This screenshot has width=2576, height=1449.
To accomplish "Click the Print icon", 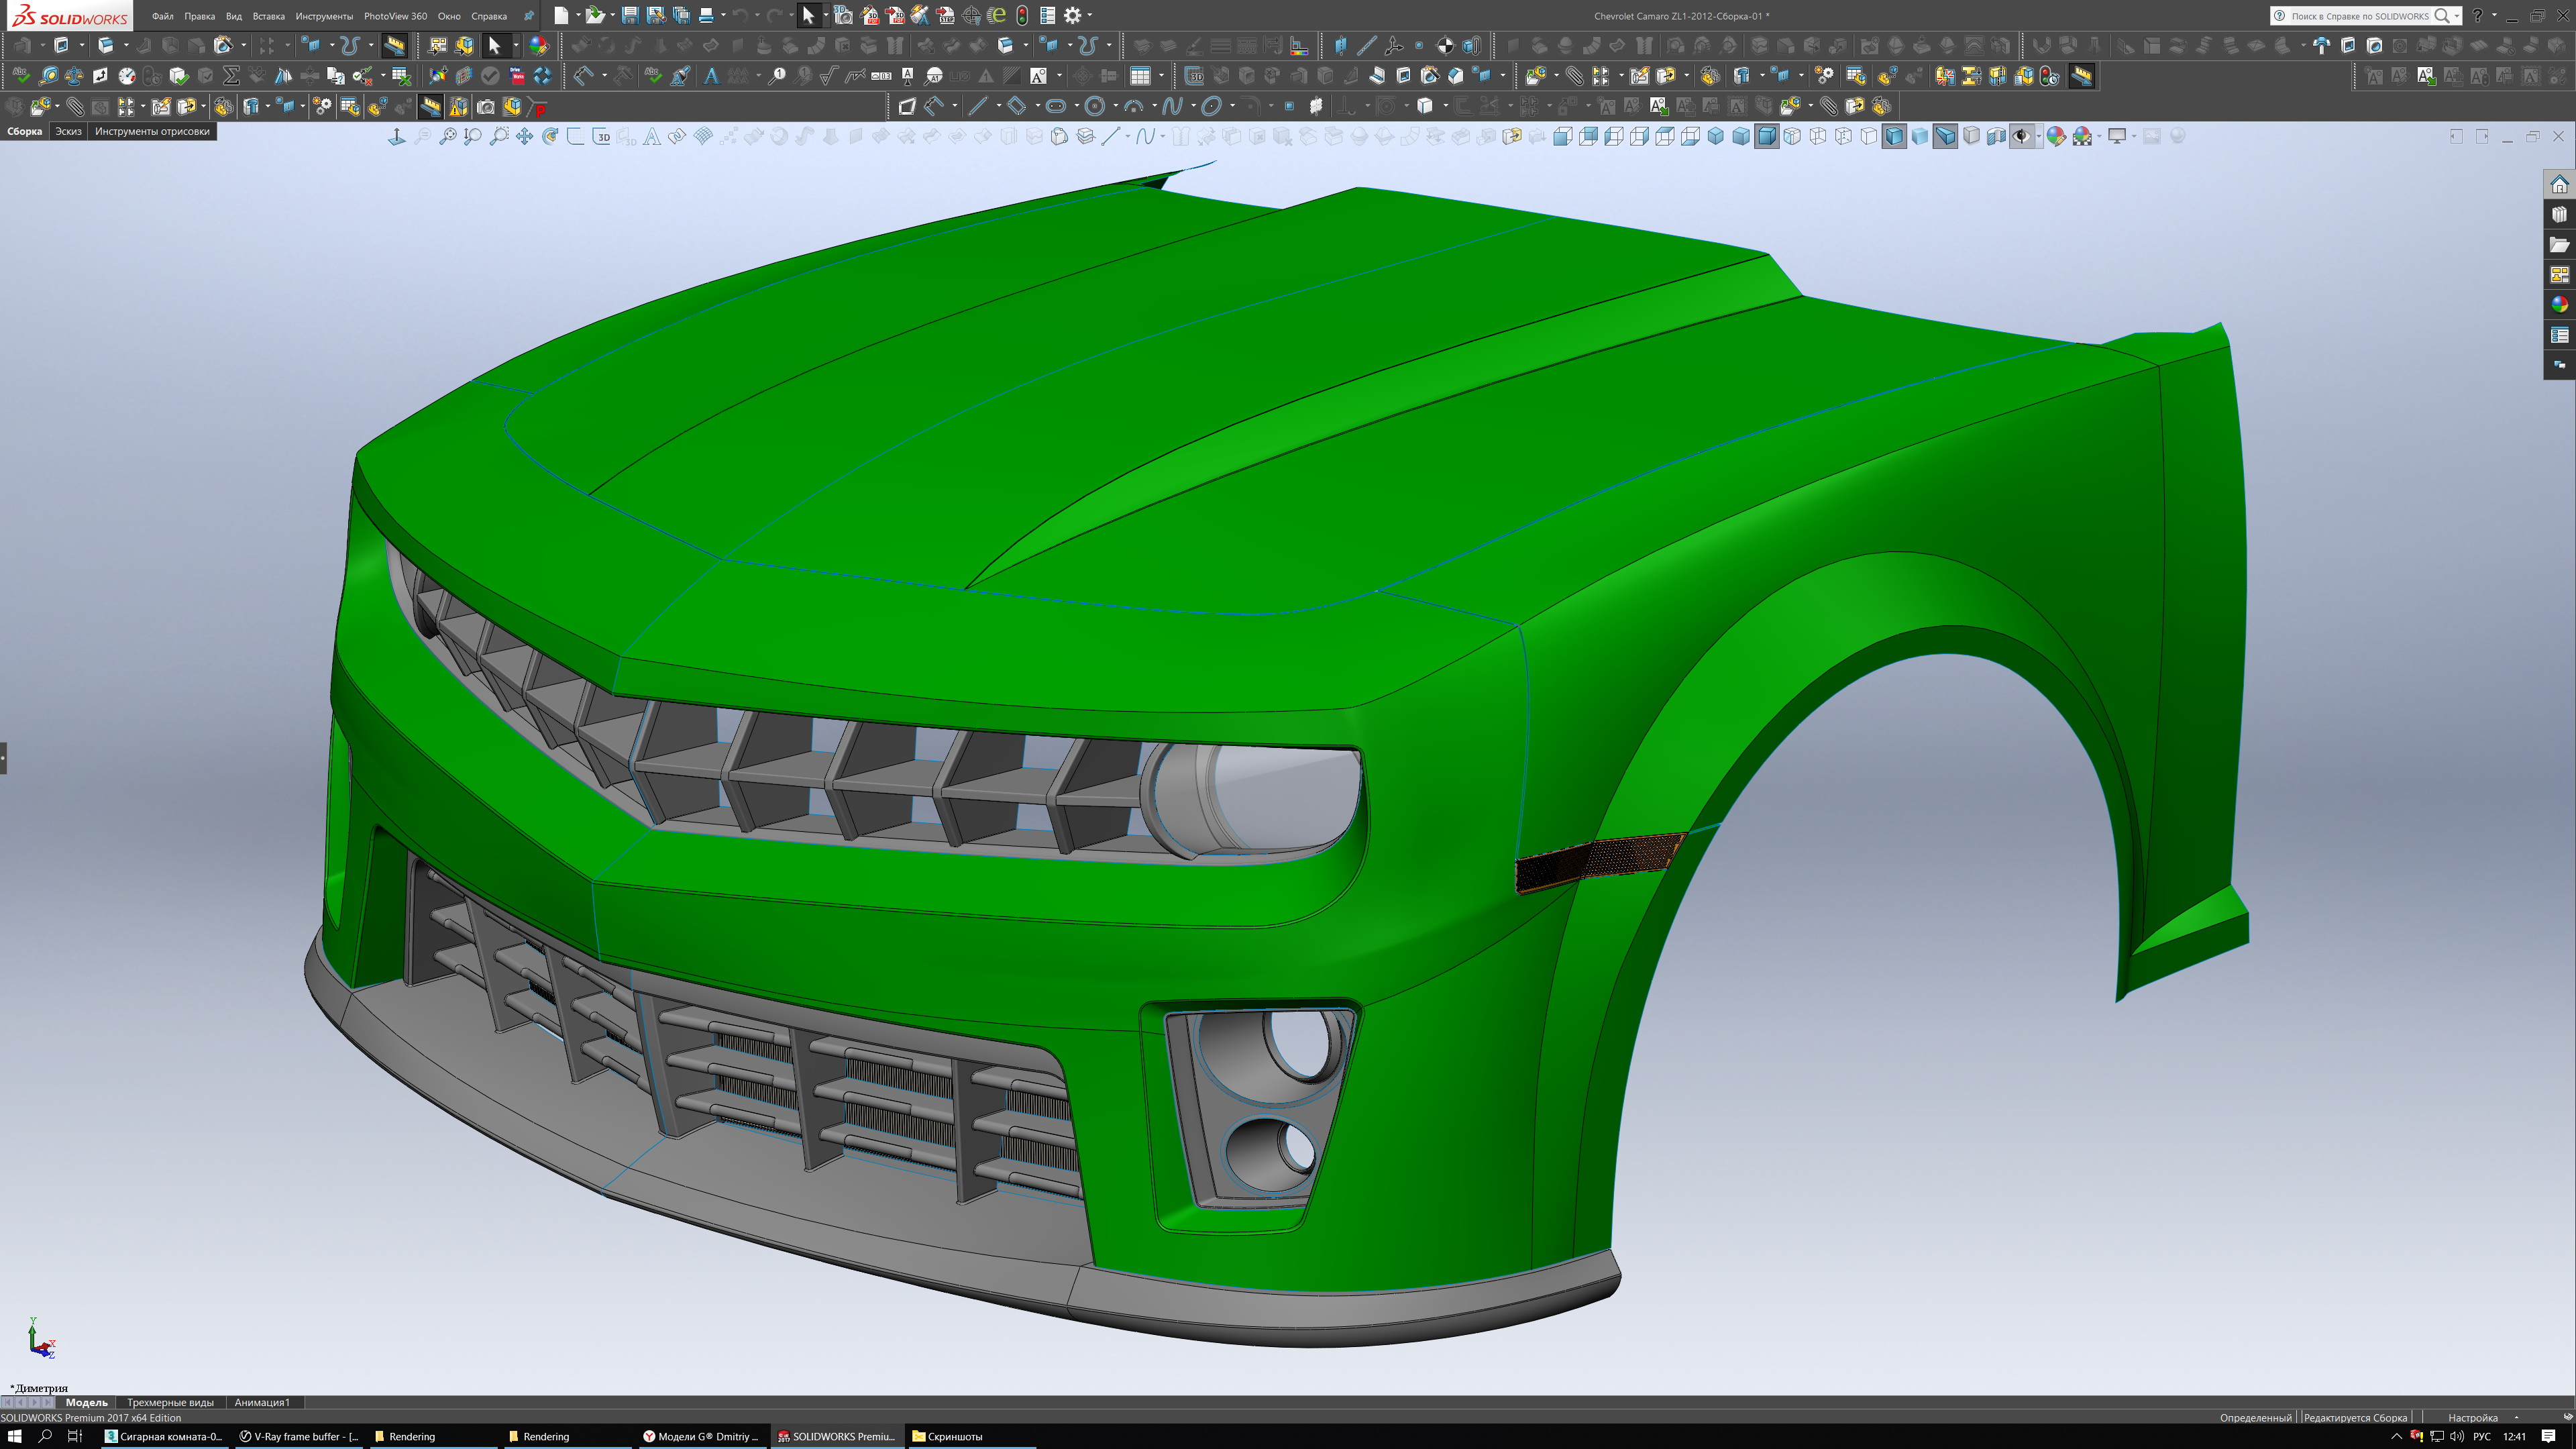I will click(x=706, y=15).
